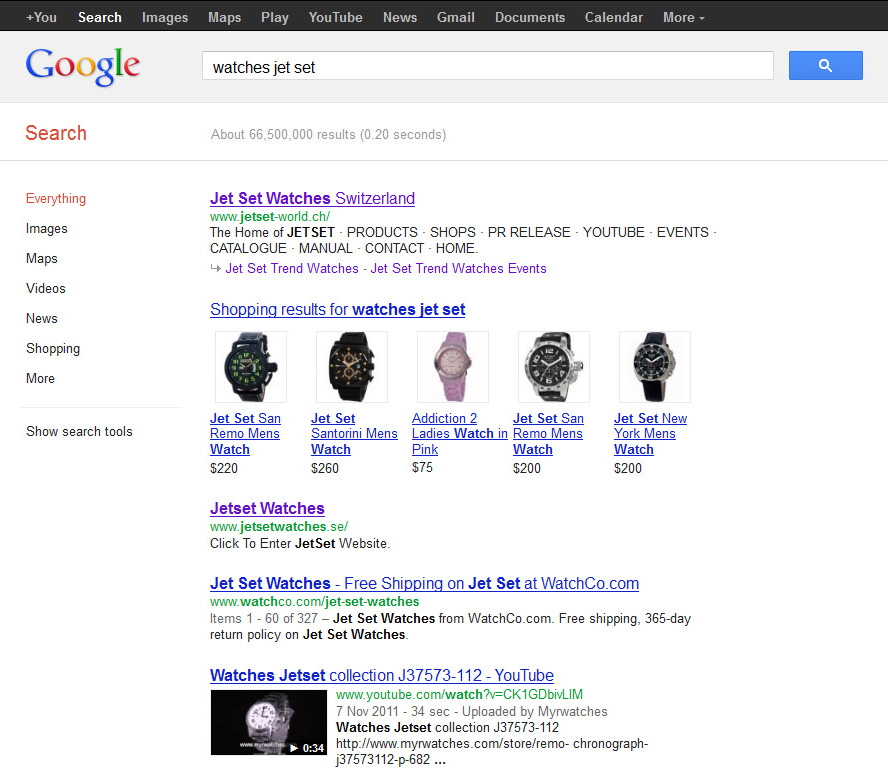Click the www.watchco.com/jet-set-watches URL
Image resolution: width=888 pixels, height=768 pixels.
pyautogui.click(x=314, y=601)
